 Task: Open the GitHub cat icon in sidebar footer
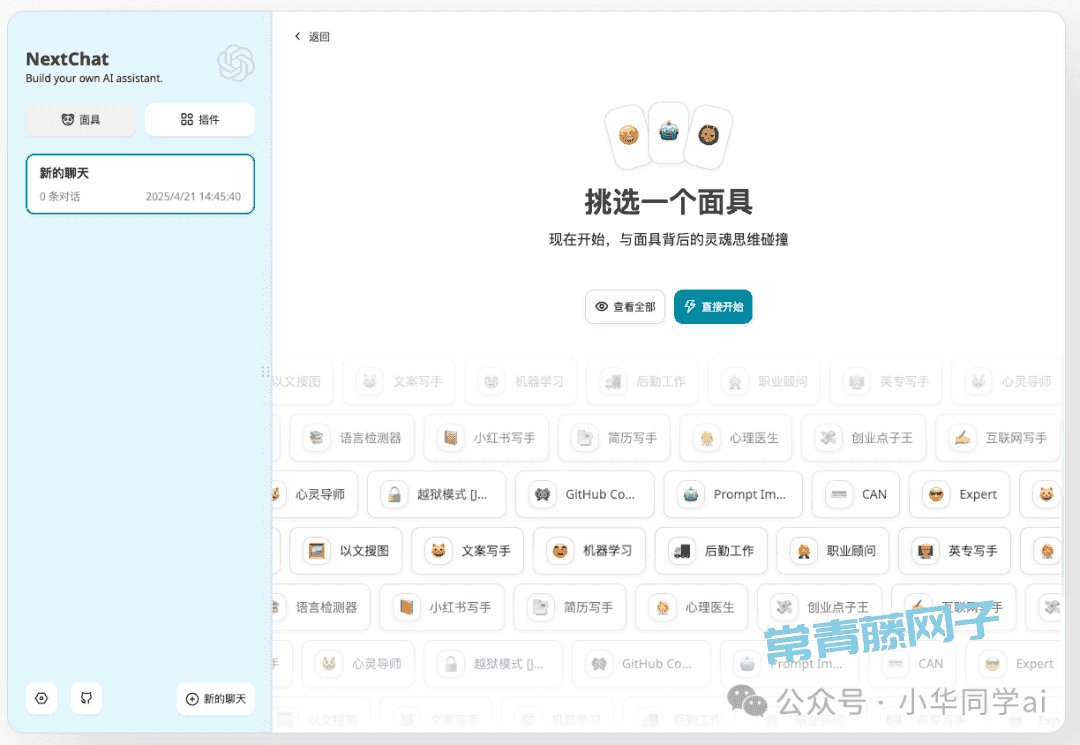86,698
